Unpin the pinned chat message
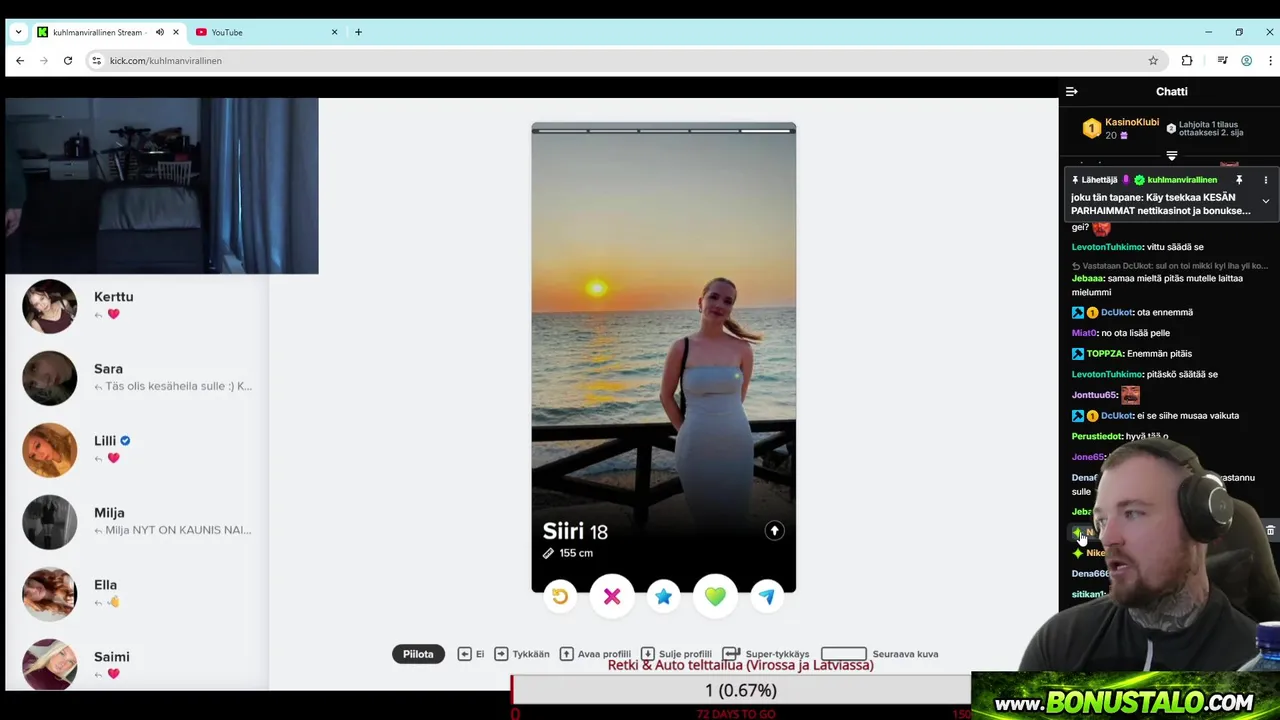Viewport: 1280px width, 720px height. pos(1238,180)
